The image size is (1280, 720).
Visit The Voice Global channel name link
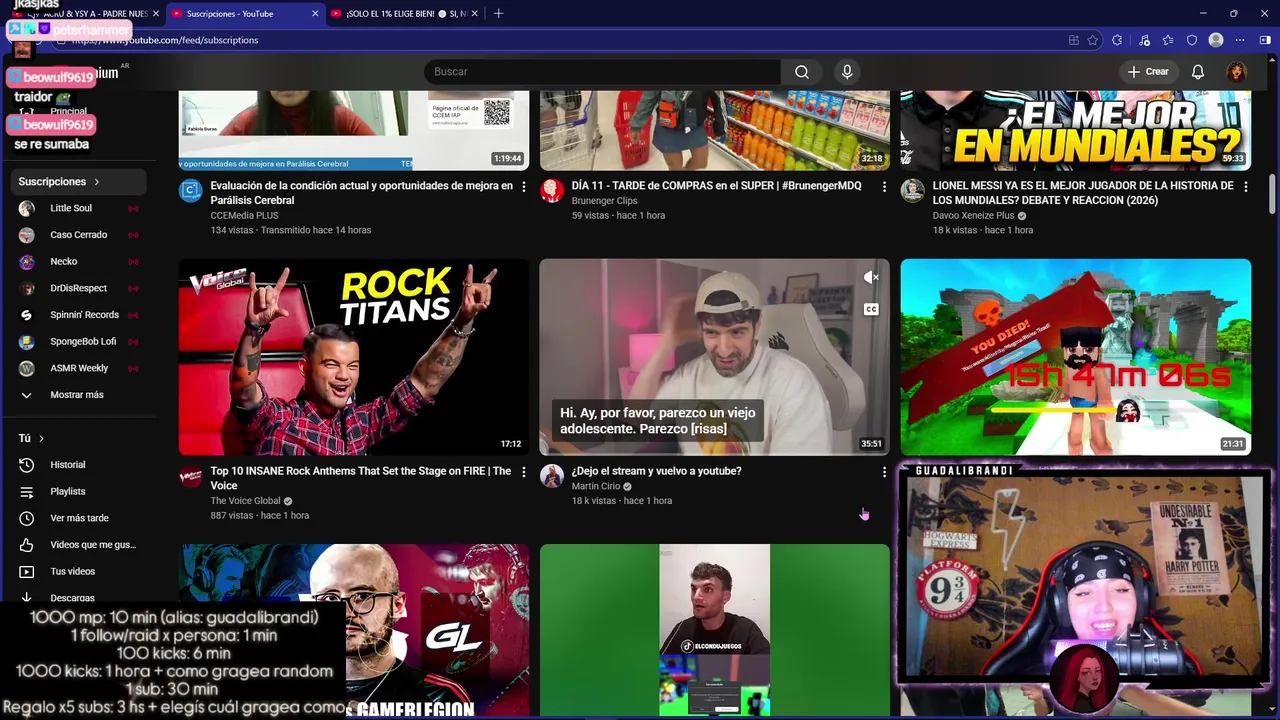coord(245,501)
